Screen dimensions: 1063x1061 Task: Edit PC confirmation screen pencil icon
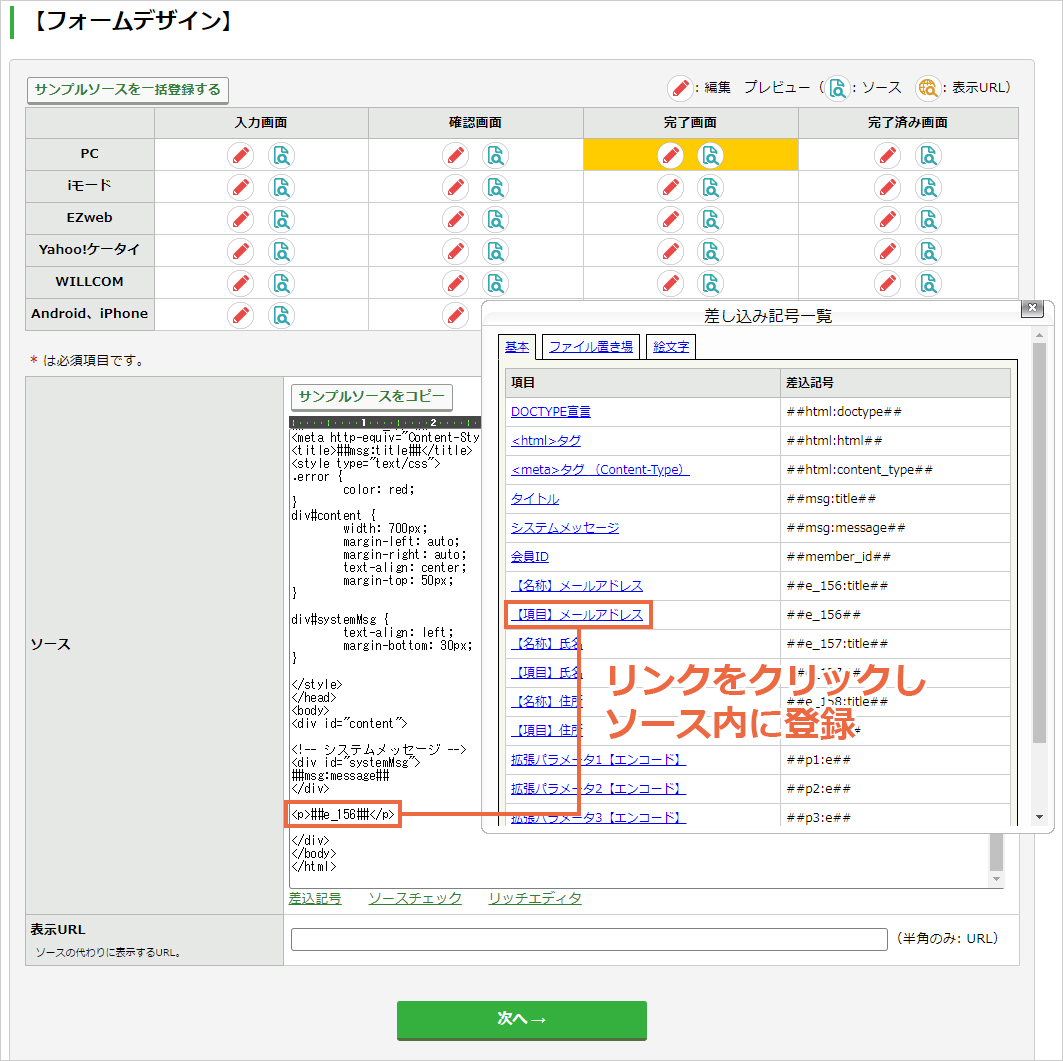[x=456, y=156]
